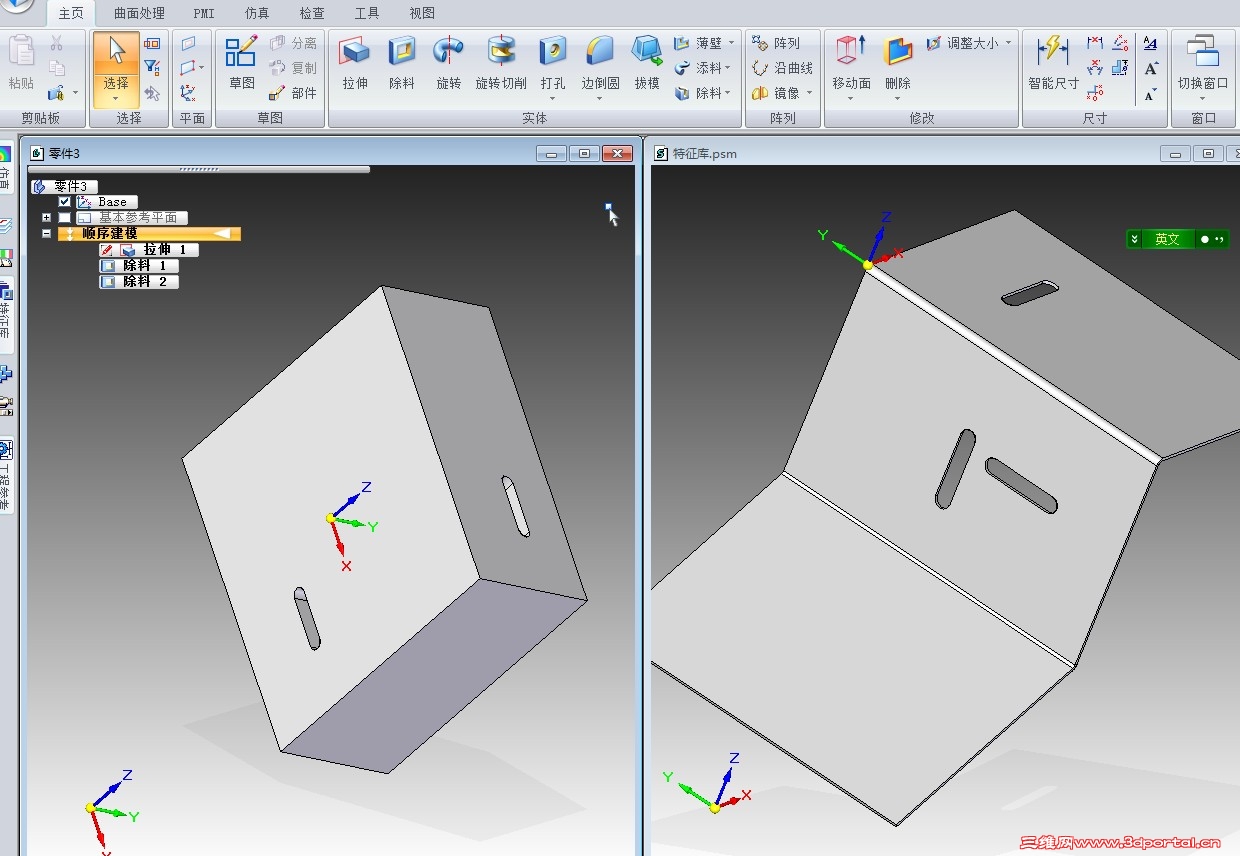Select the Base item in feature tree
This screenshot has width=1240, height=856.
(107, 202)
